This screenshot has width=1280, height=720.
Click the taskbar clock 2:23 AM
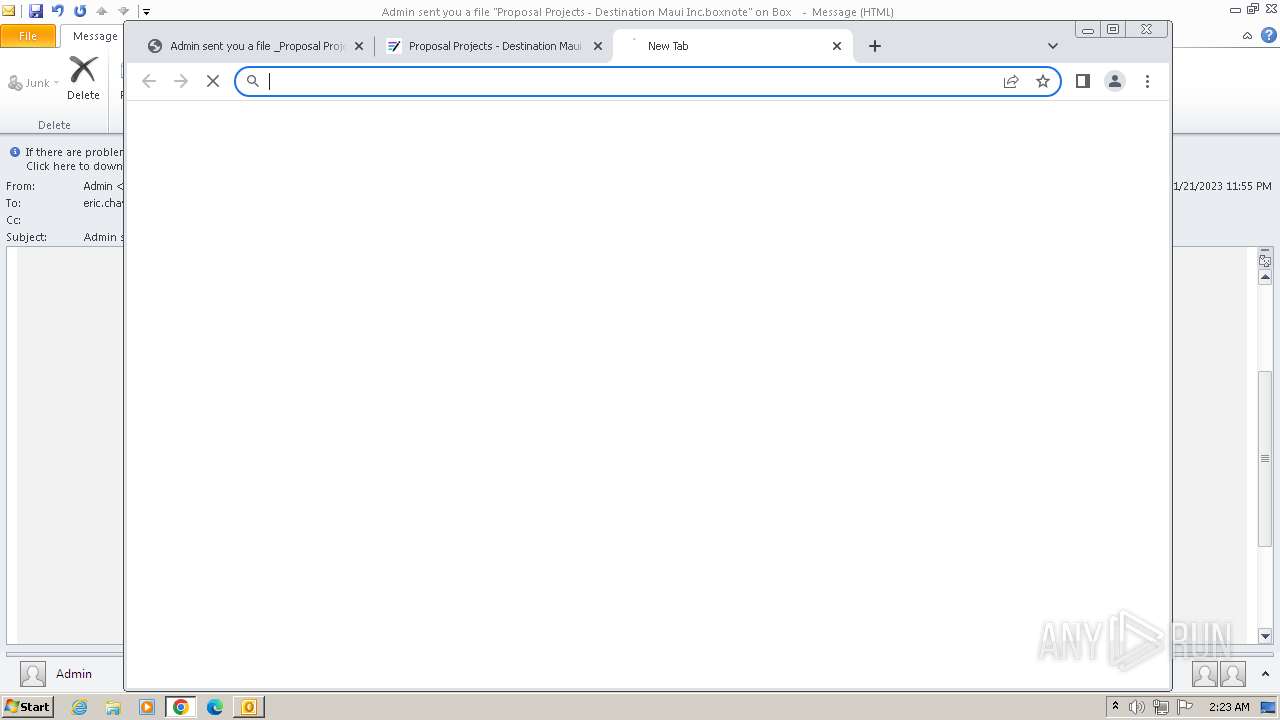(1229, 707)
